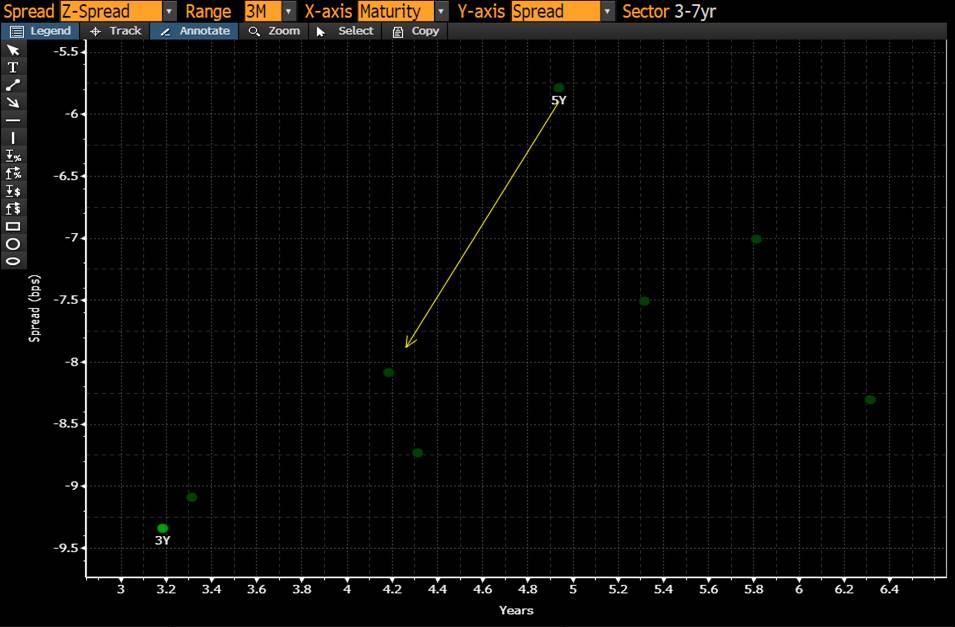The height and width of the screenshot is (627, 955).
Task: Select the ellipse shape tool
Action: pos(13,261)
